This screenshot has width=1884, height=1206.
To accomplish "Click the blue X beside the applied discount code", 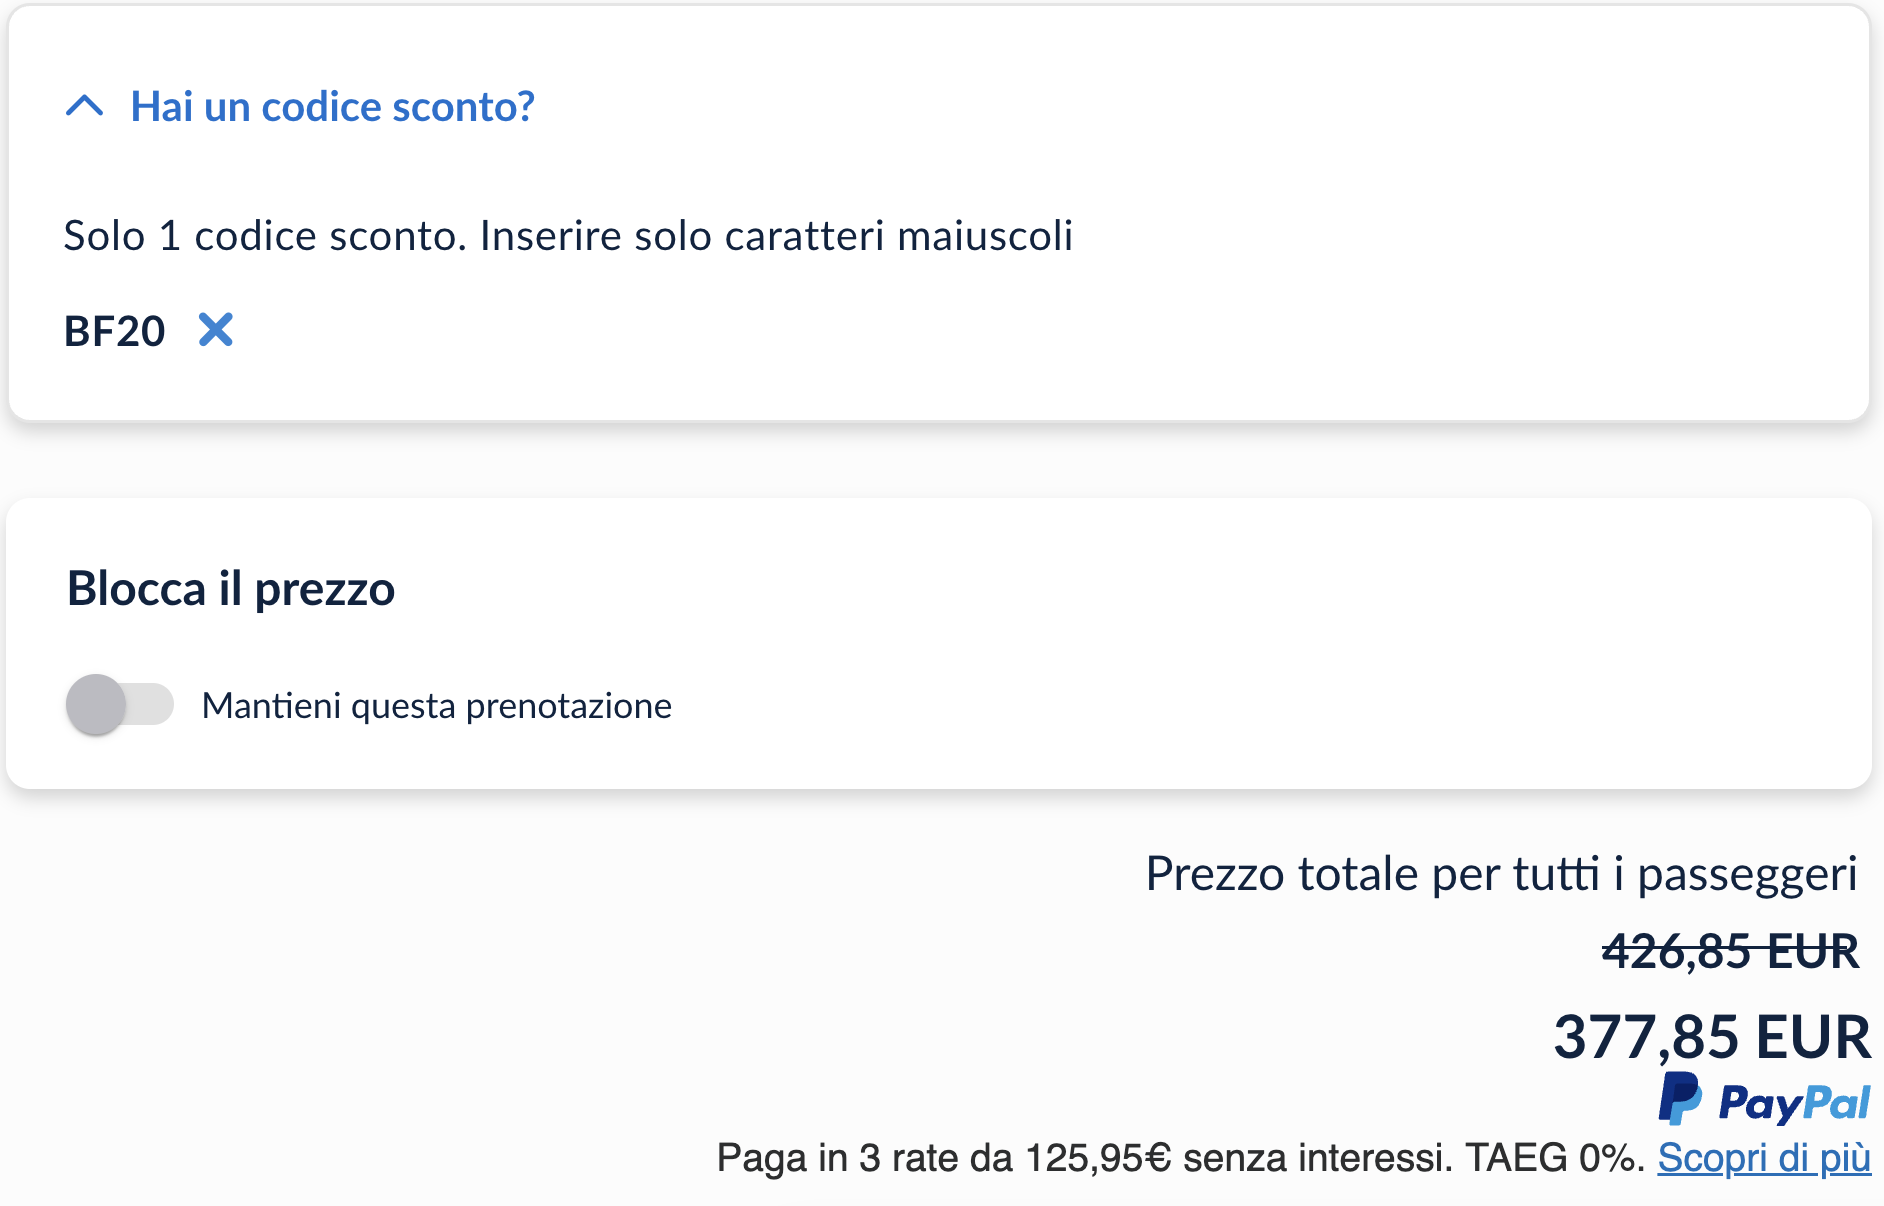I will (215, 330).
